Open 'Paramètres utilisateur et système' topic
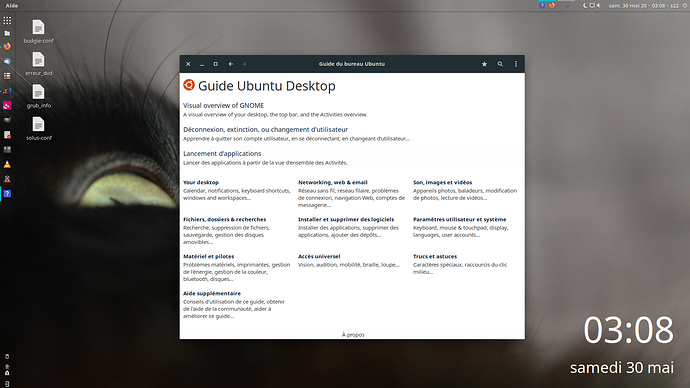 click(459, 219)
